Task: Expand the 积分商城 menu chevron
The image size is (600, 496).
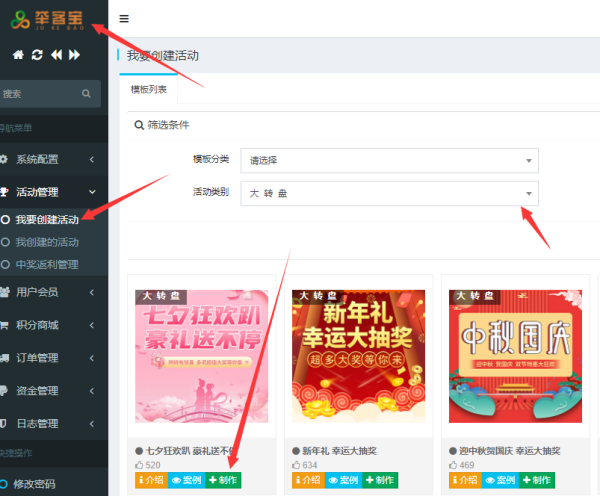Action: tap(92, 325)
